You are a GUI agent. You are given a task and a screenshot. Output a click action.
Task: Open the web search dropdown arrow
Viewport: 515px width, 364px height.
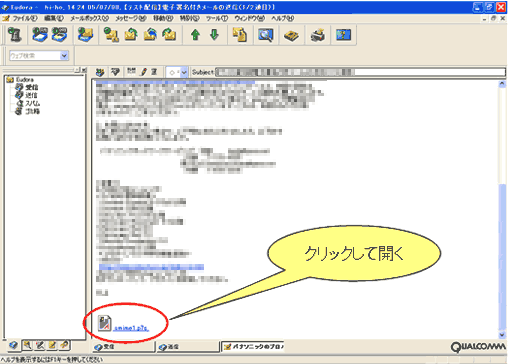pyautogui.click(x=64, y=56)
